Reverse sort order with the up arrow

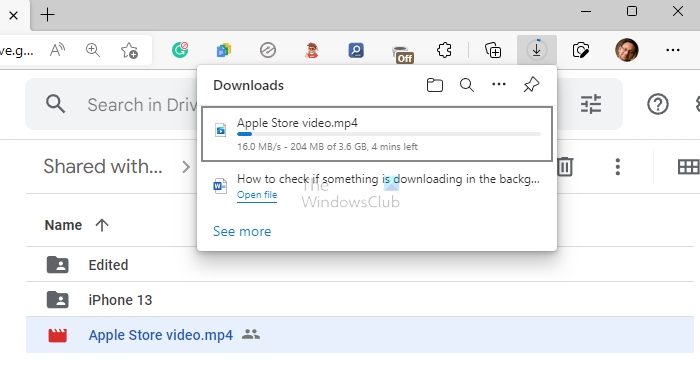click(x=102, y=225)
